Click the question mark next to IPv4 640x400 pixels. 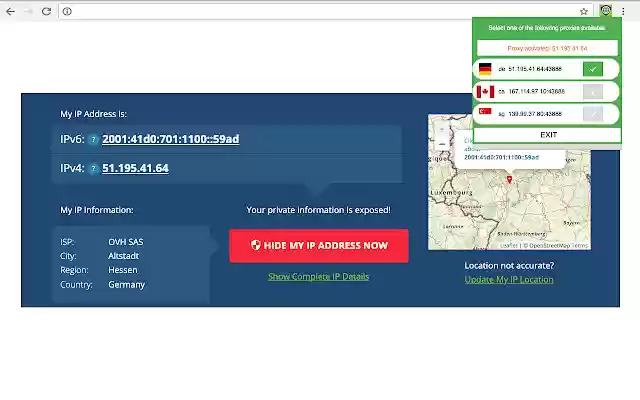[x=93, y=168]
